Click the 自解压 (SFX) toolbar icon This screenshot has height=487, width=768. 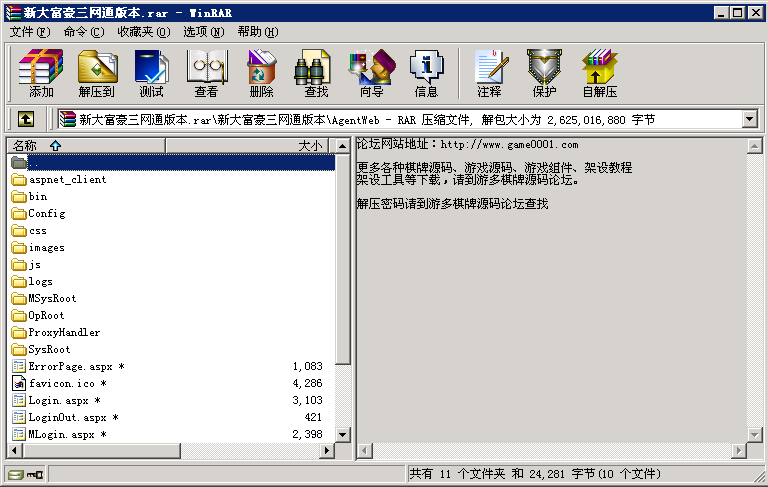599,73
